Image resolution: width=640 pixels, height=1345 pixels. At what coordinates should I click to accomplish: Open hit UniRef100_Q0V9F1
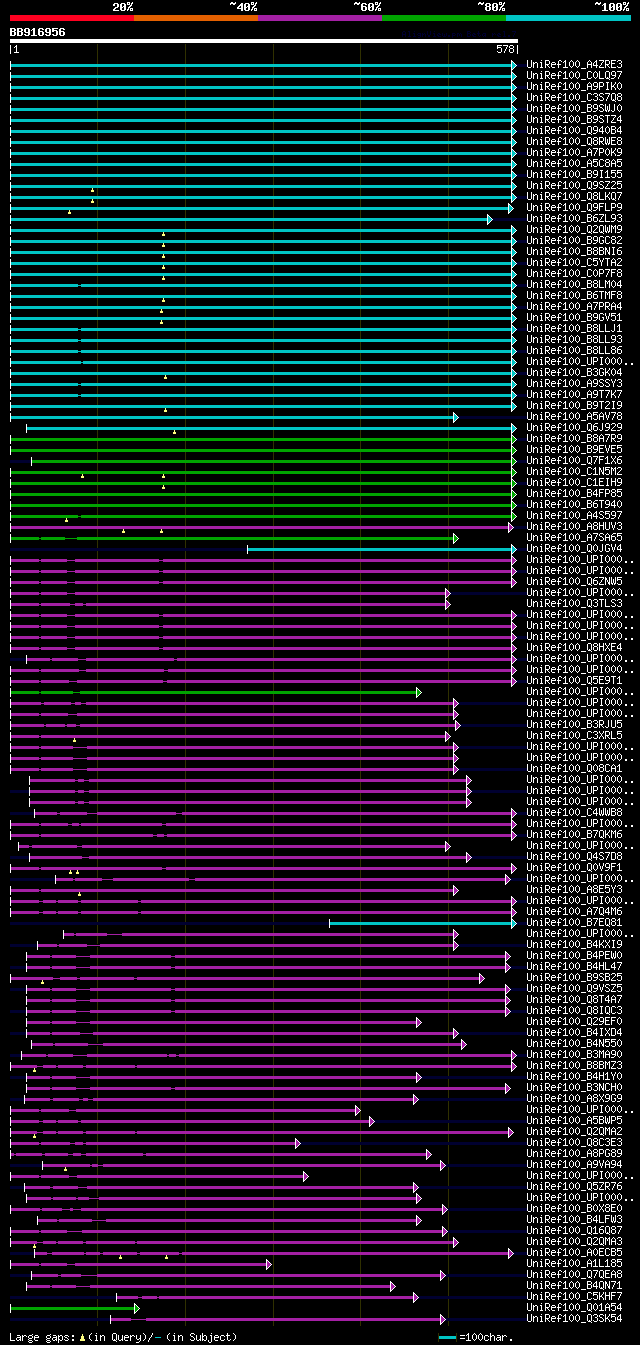(574, 867)
